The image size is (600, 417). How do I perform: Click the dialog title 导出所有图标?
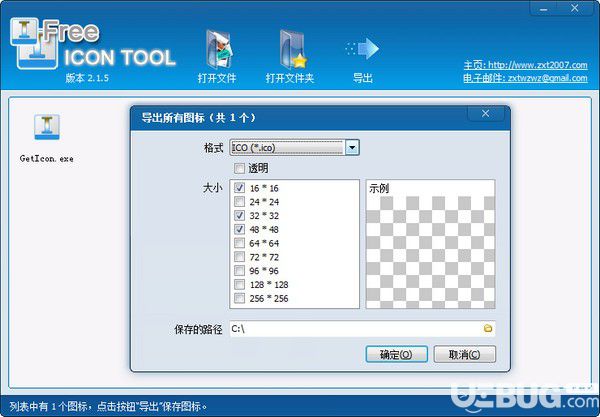[x=173, y=117]
